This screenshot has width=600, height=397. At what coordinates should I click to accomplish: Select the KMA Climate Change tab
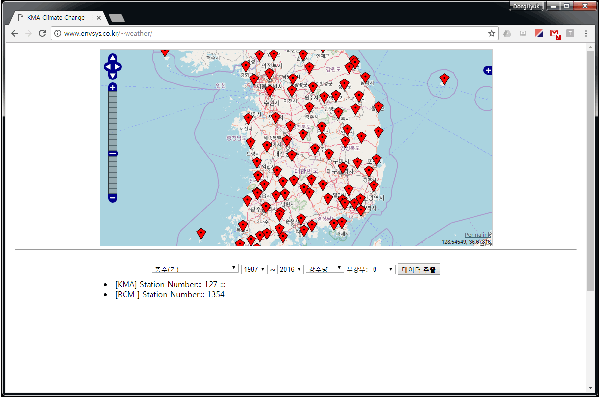pyautogui.click(x=56, y=18)
